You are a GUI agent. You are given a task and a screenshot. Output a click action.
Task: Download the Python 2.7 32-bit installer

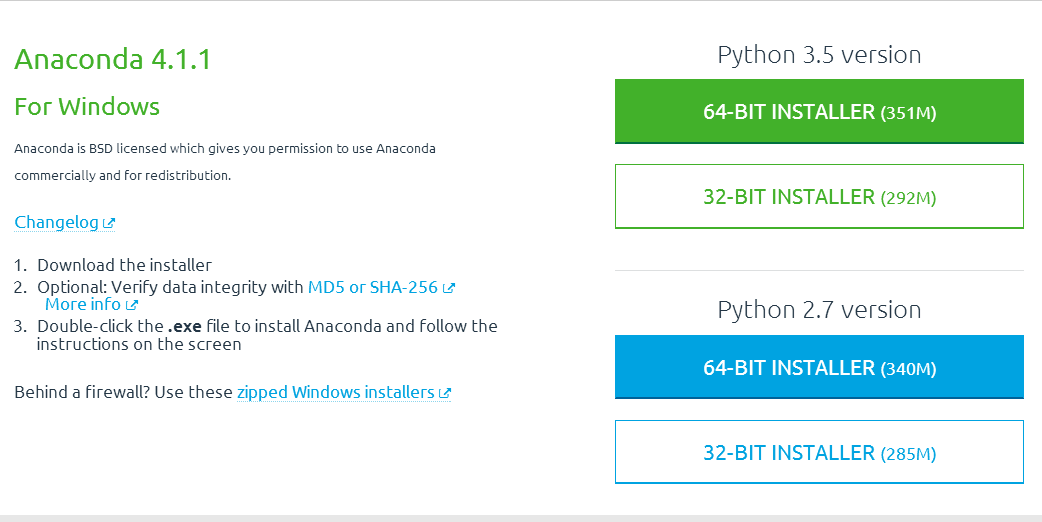click(819, 452)
